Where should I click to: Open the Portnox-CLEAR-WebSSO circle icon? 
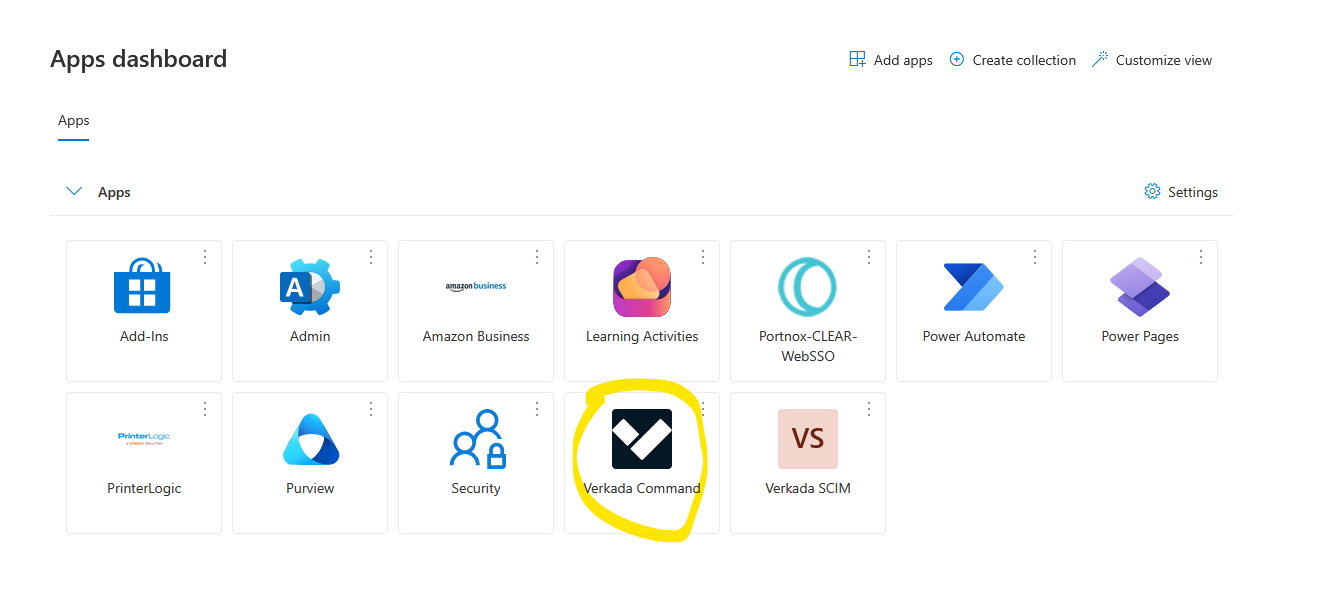click(x=807, y=287)
